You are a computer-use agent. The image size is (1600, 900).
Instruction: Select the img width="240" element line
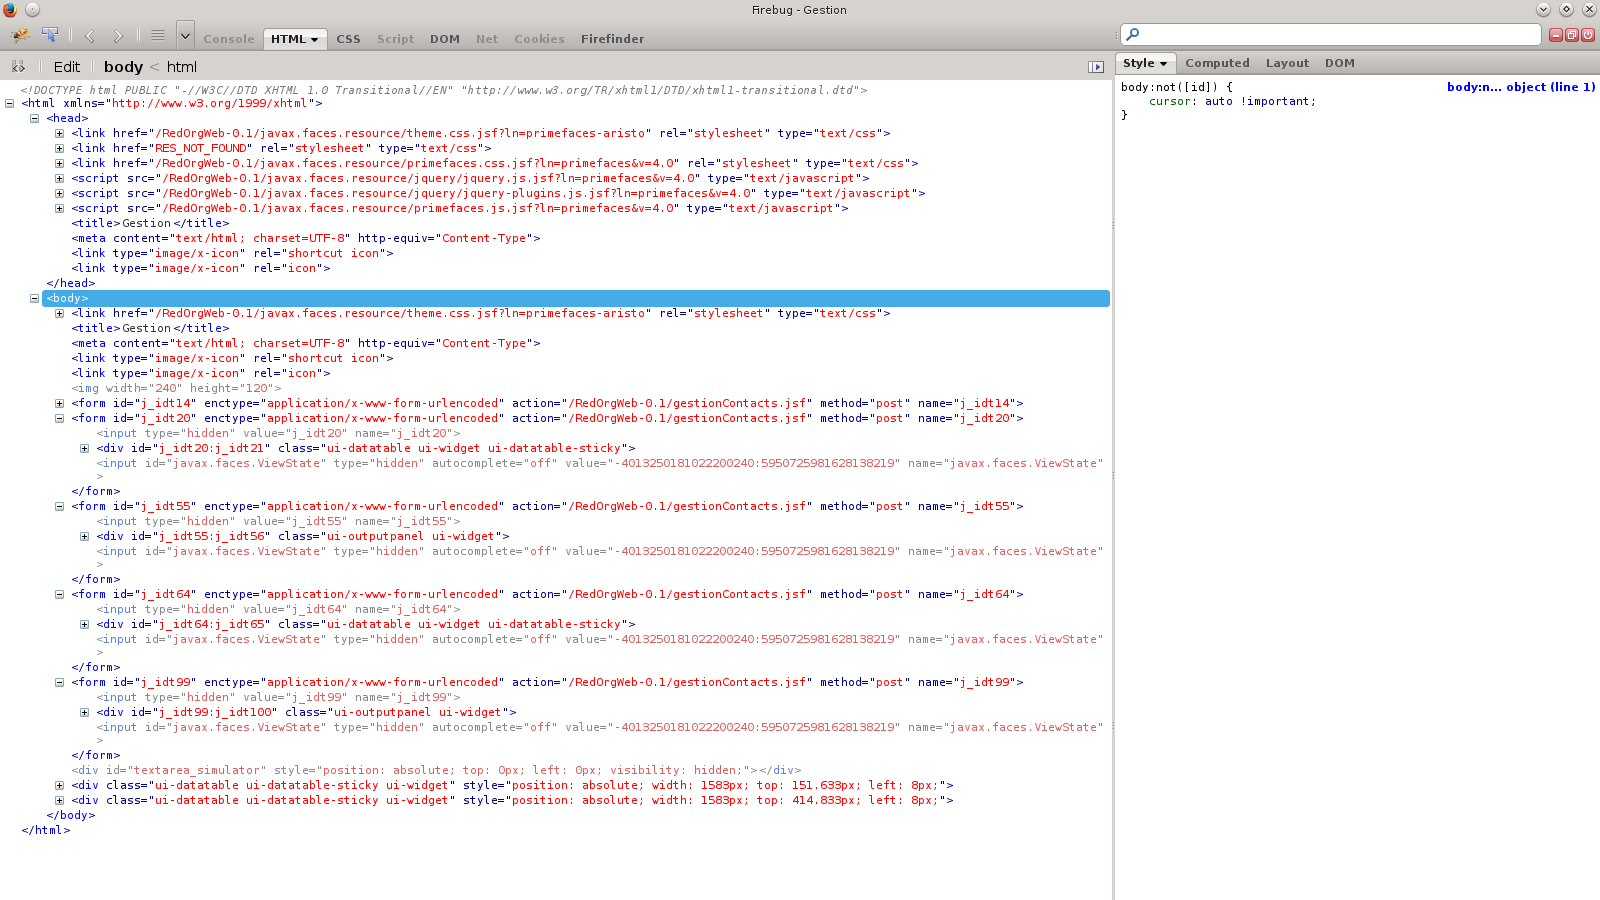[x=176, y=388]
